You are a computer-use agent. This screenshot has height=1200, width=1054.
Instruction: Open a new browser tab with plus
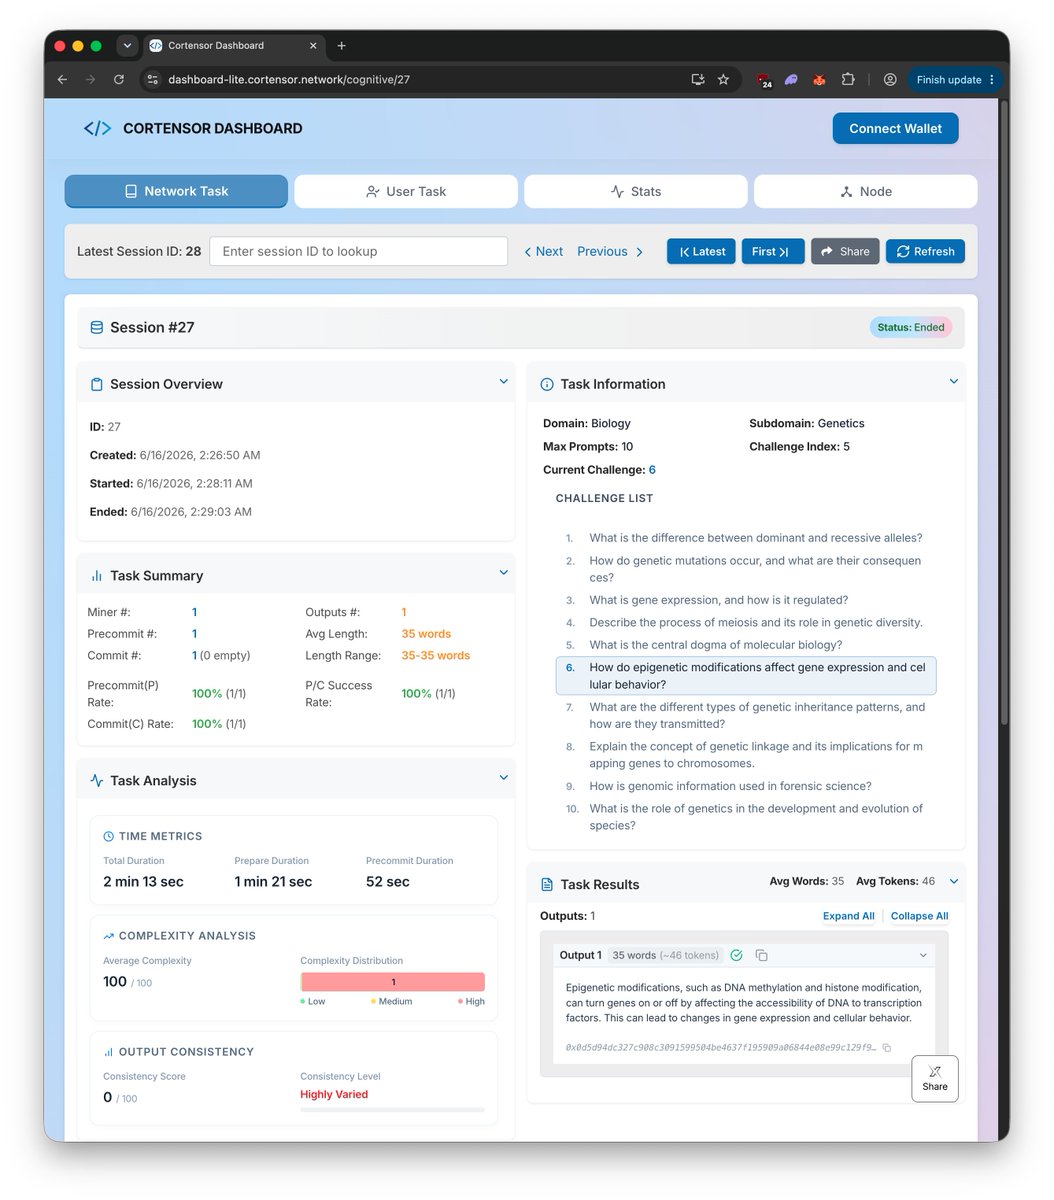(x=341, y=46)
